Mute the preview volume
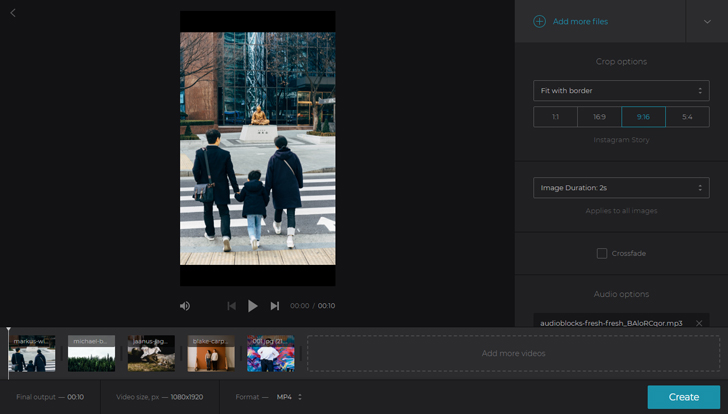This screenshot has height=414, width=728. click(x=185, y=306)
